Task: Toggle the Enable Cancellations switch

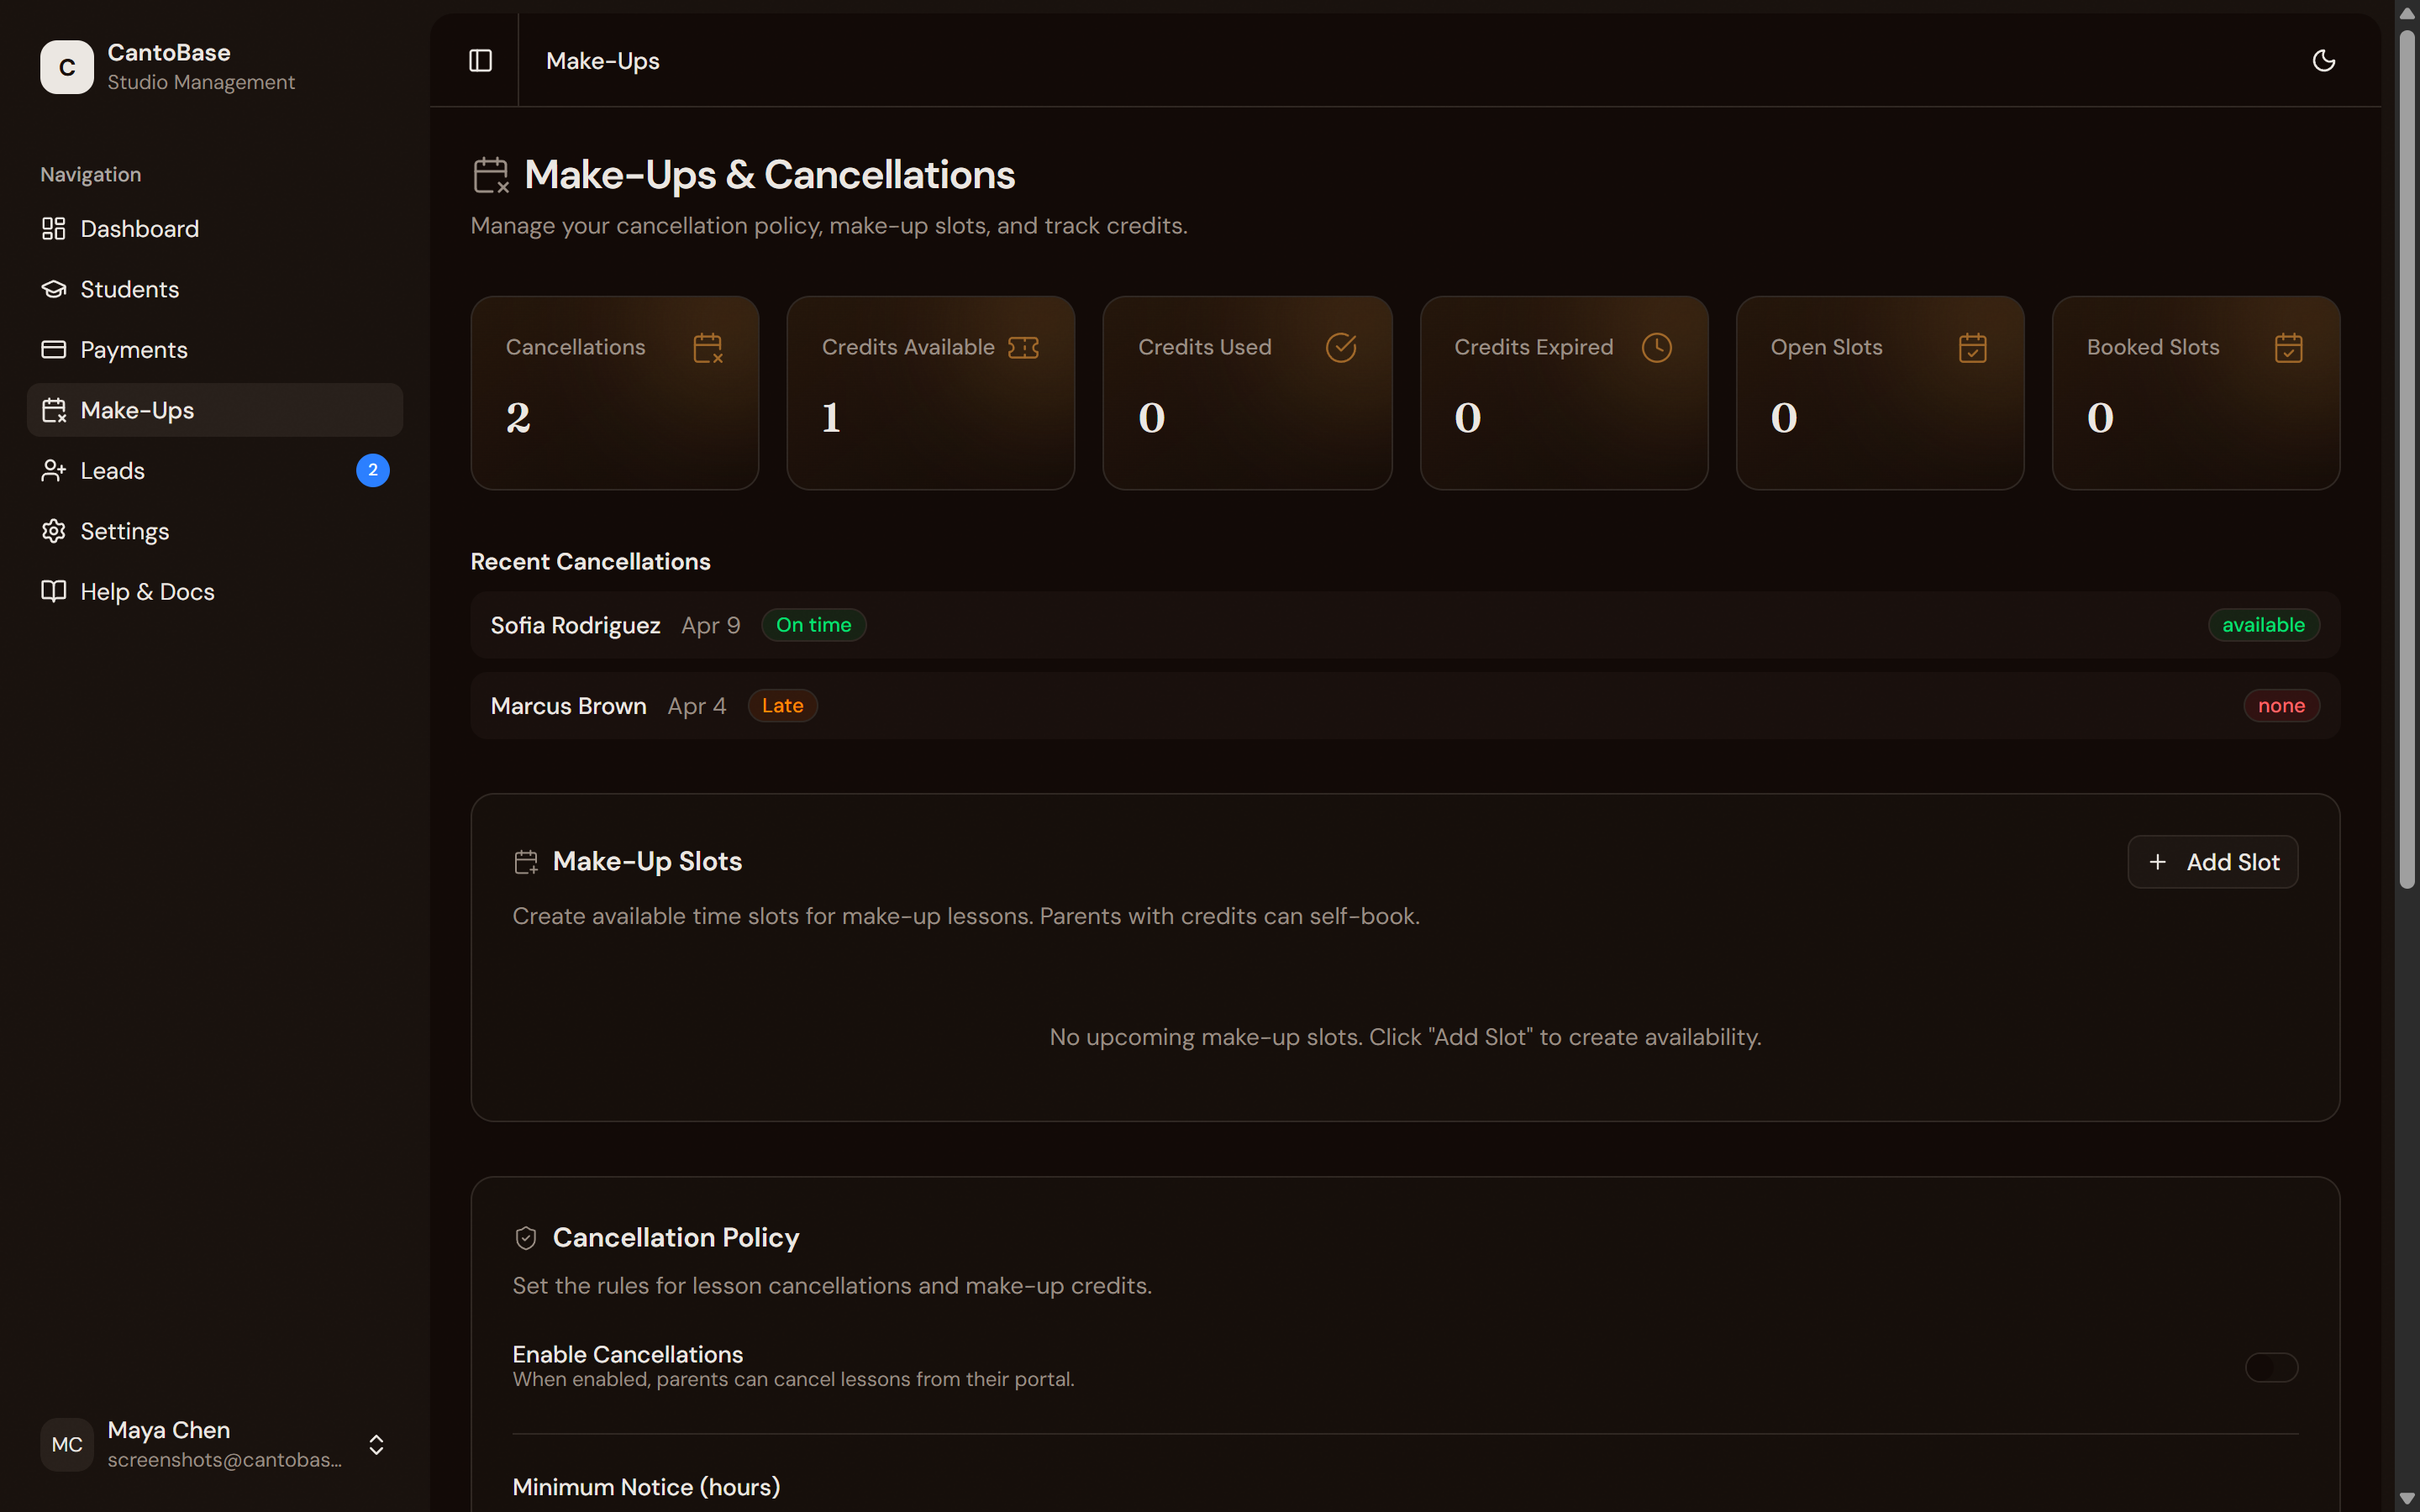Action: point(2272,1367)
